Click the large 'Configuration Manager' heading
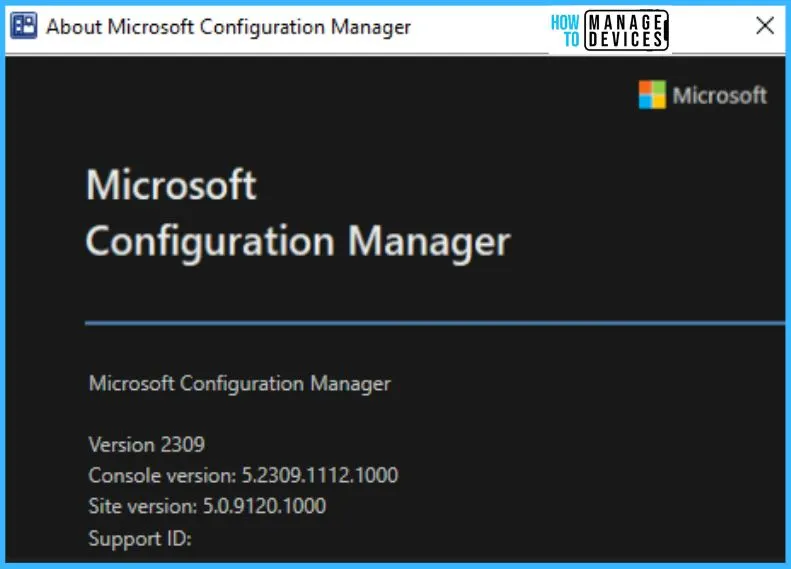The width and height of the screenshot is (791, 569). click(298, 242)
